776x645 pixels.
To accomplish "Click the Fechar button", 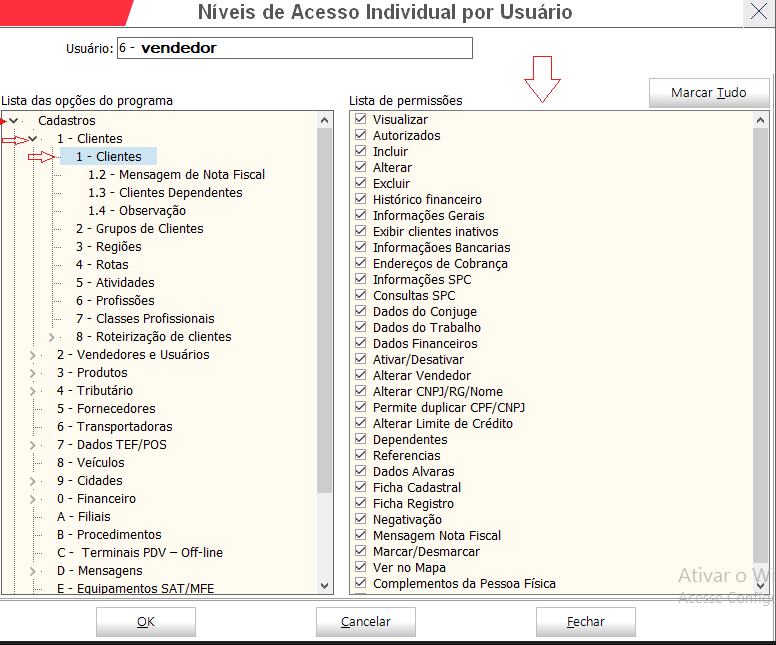I will [x=585, y=622].
